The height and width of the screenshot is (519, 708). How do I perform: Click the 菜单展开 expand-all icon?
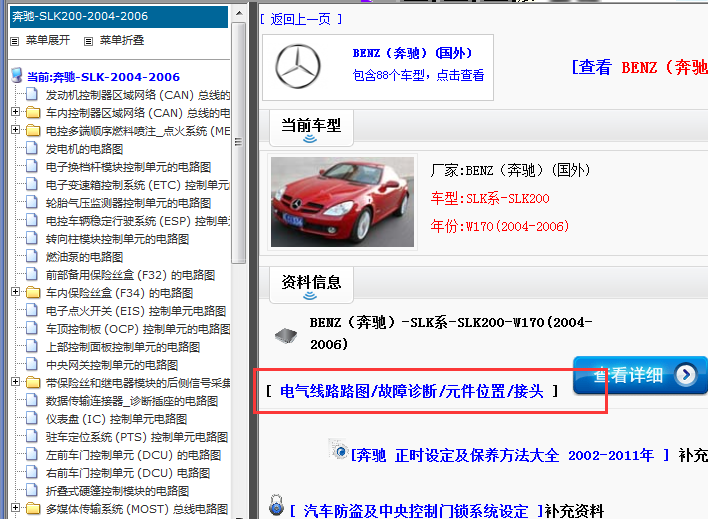pyautogui.click(x=15, y=42)
